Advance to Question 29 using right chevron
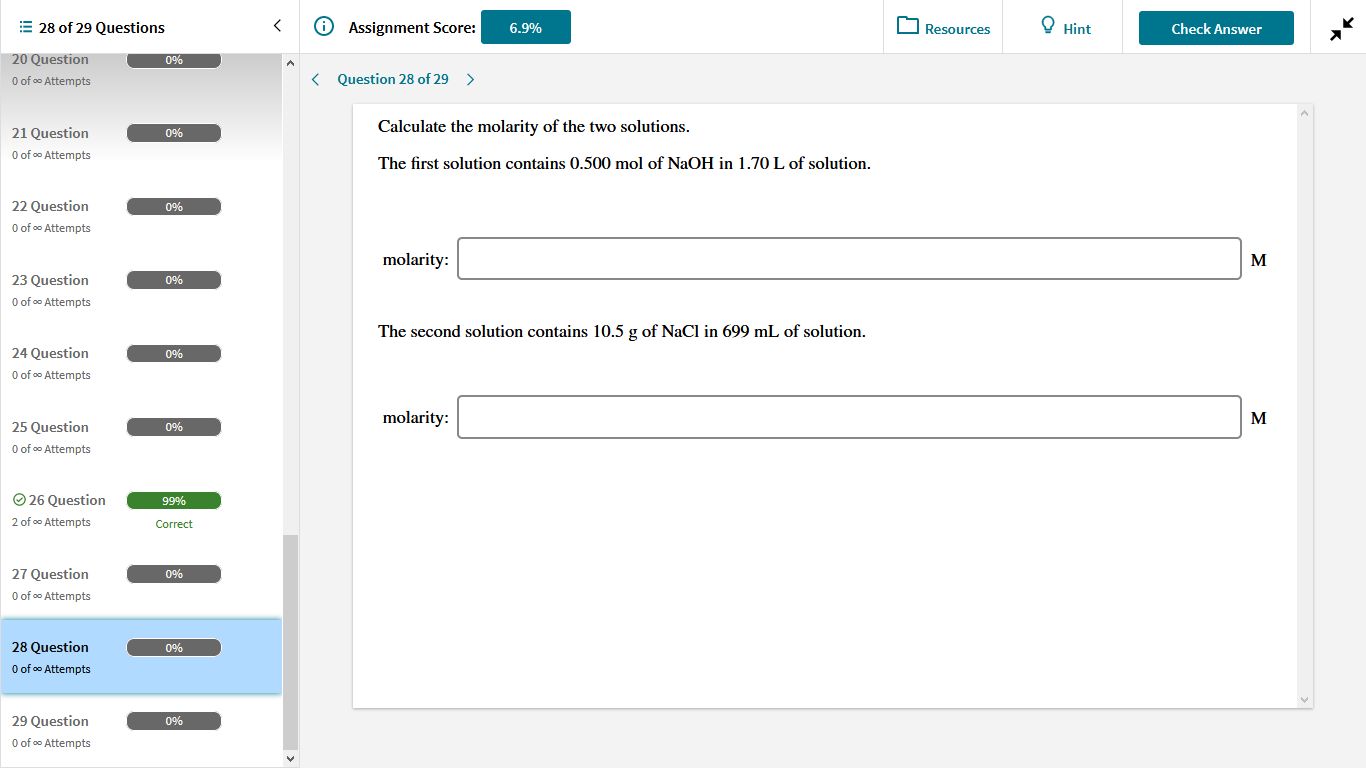Screen dimensions: 1366x768 pos(470,79)
